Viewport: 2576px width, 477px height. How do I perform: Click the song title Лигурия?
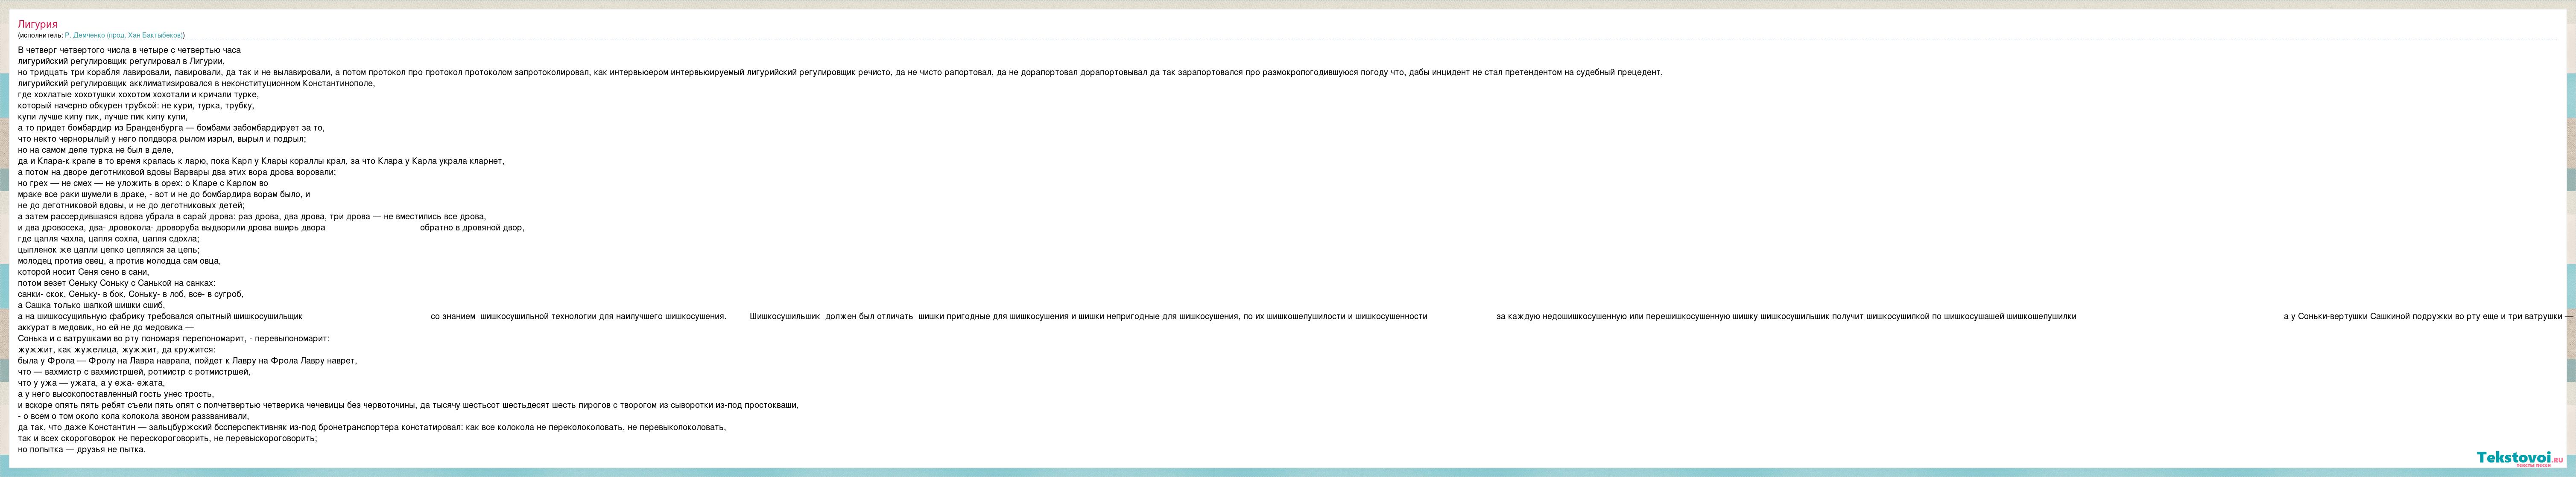(38, 24)
